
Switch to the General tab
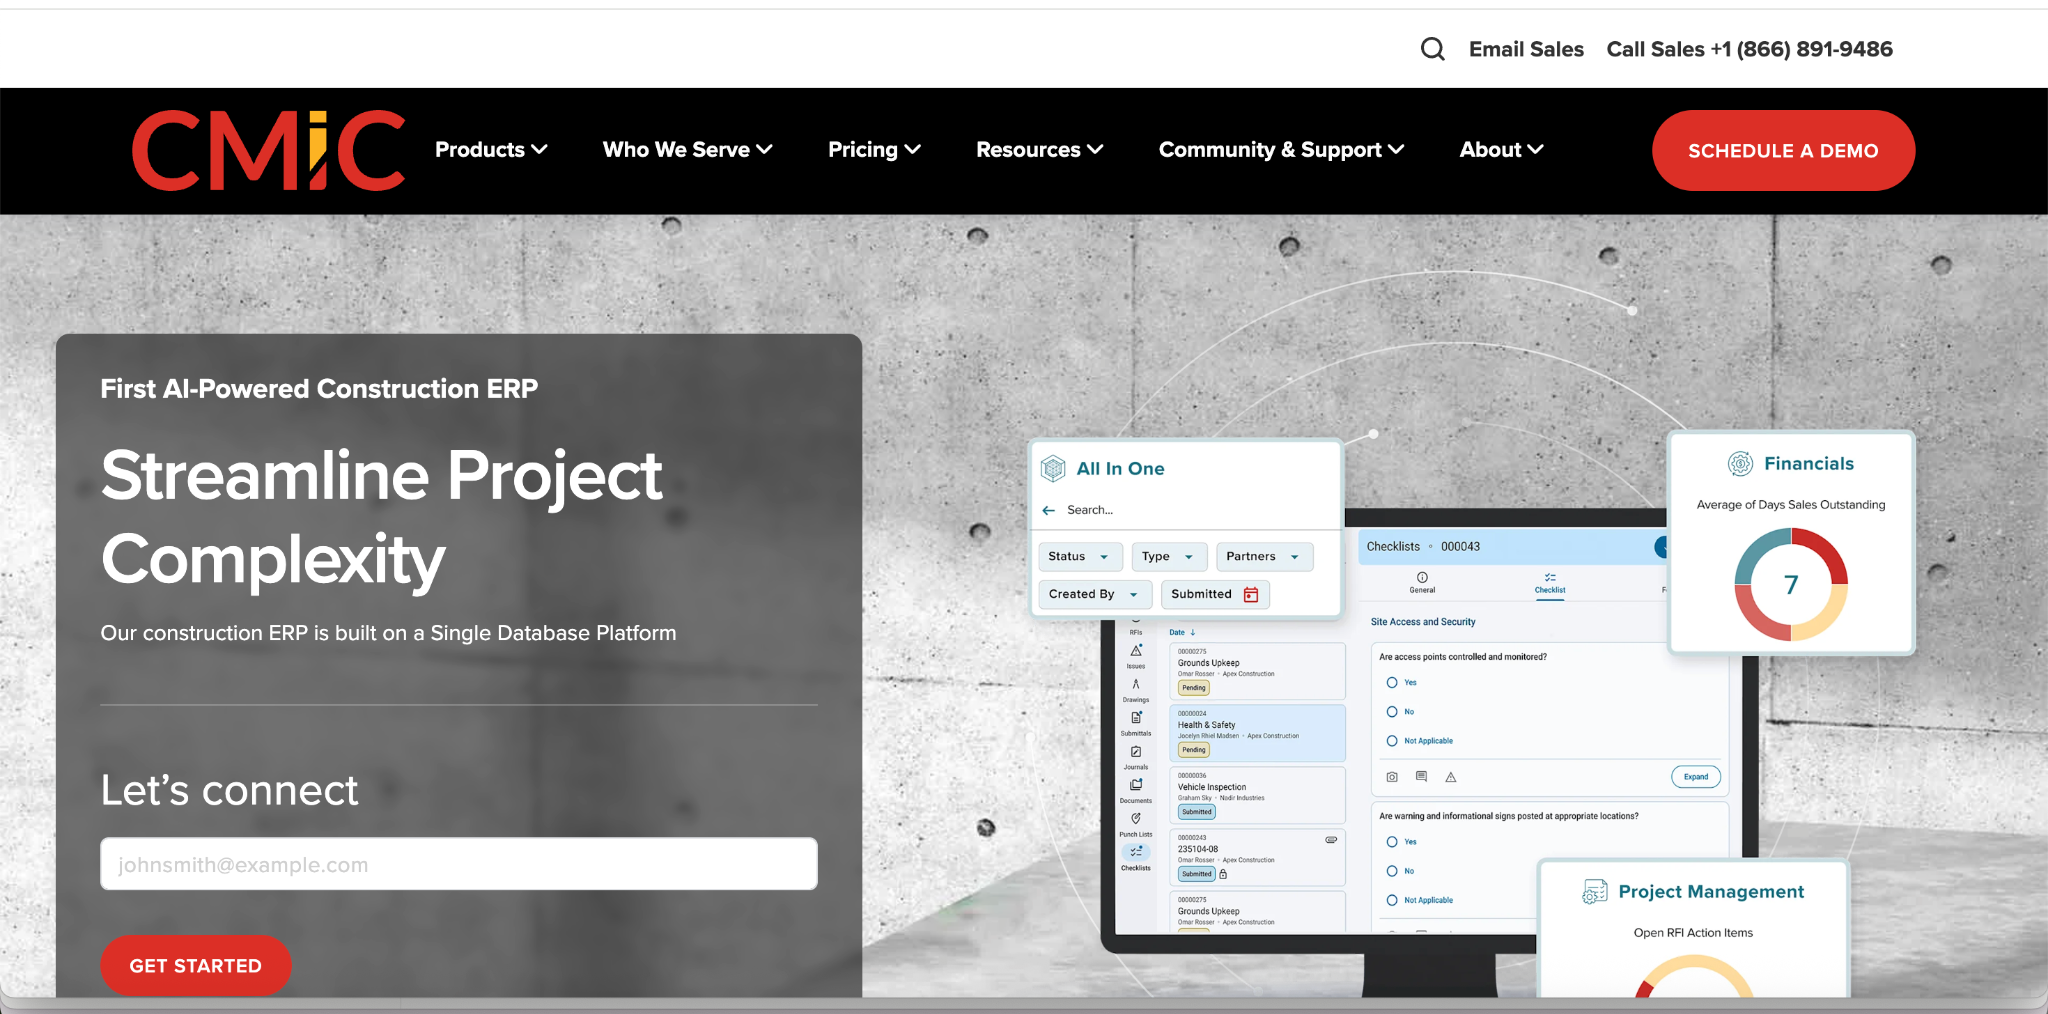coord(1422,582)
